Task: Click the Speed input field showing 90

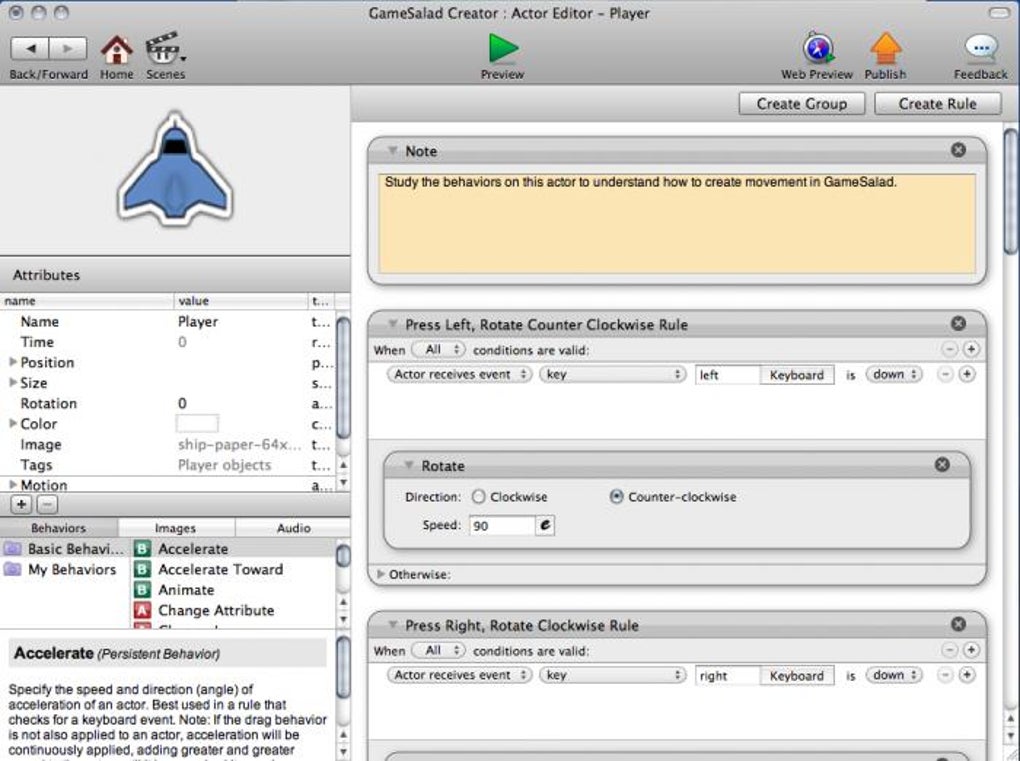Action: pyautogui.click(x=501, y=525)
